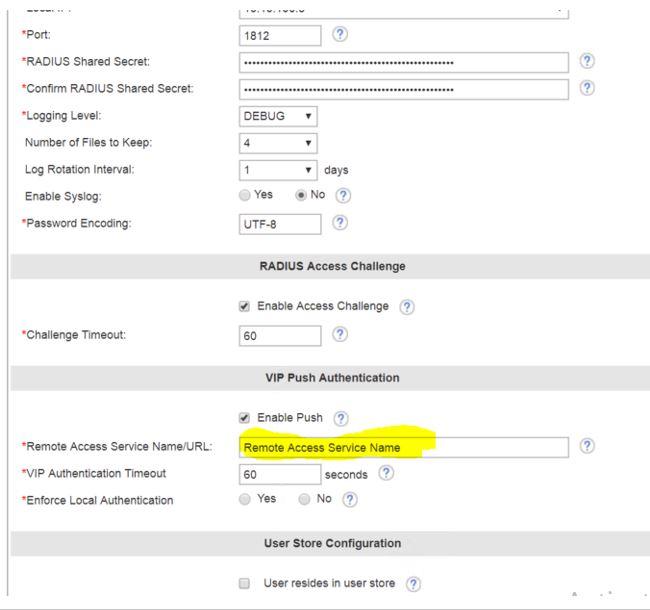The width and height of the screenshot is (650, 610).
Task: Show help for Challenge Timeout field
Action: (340, 336)
